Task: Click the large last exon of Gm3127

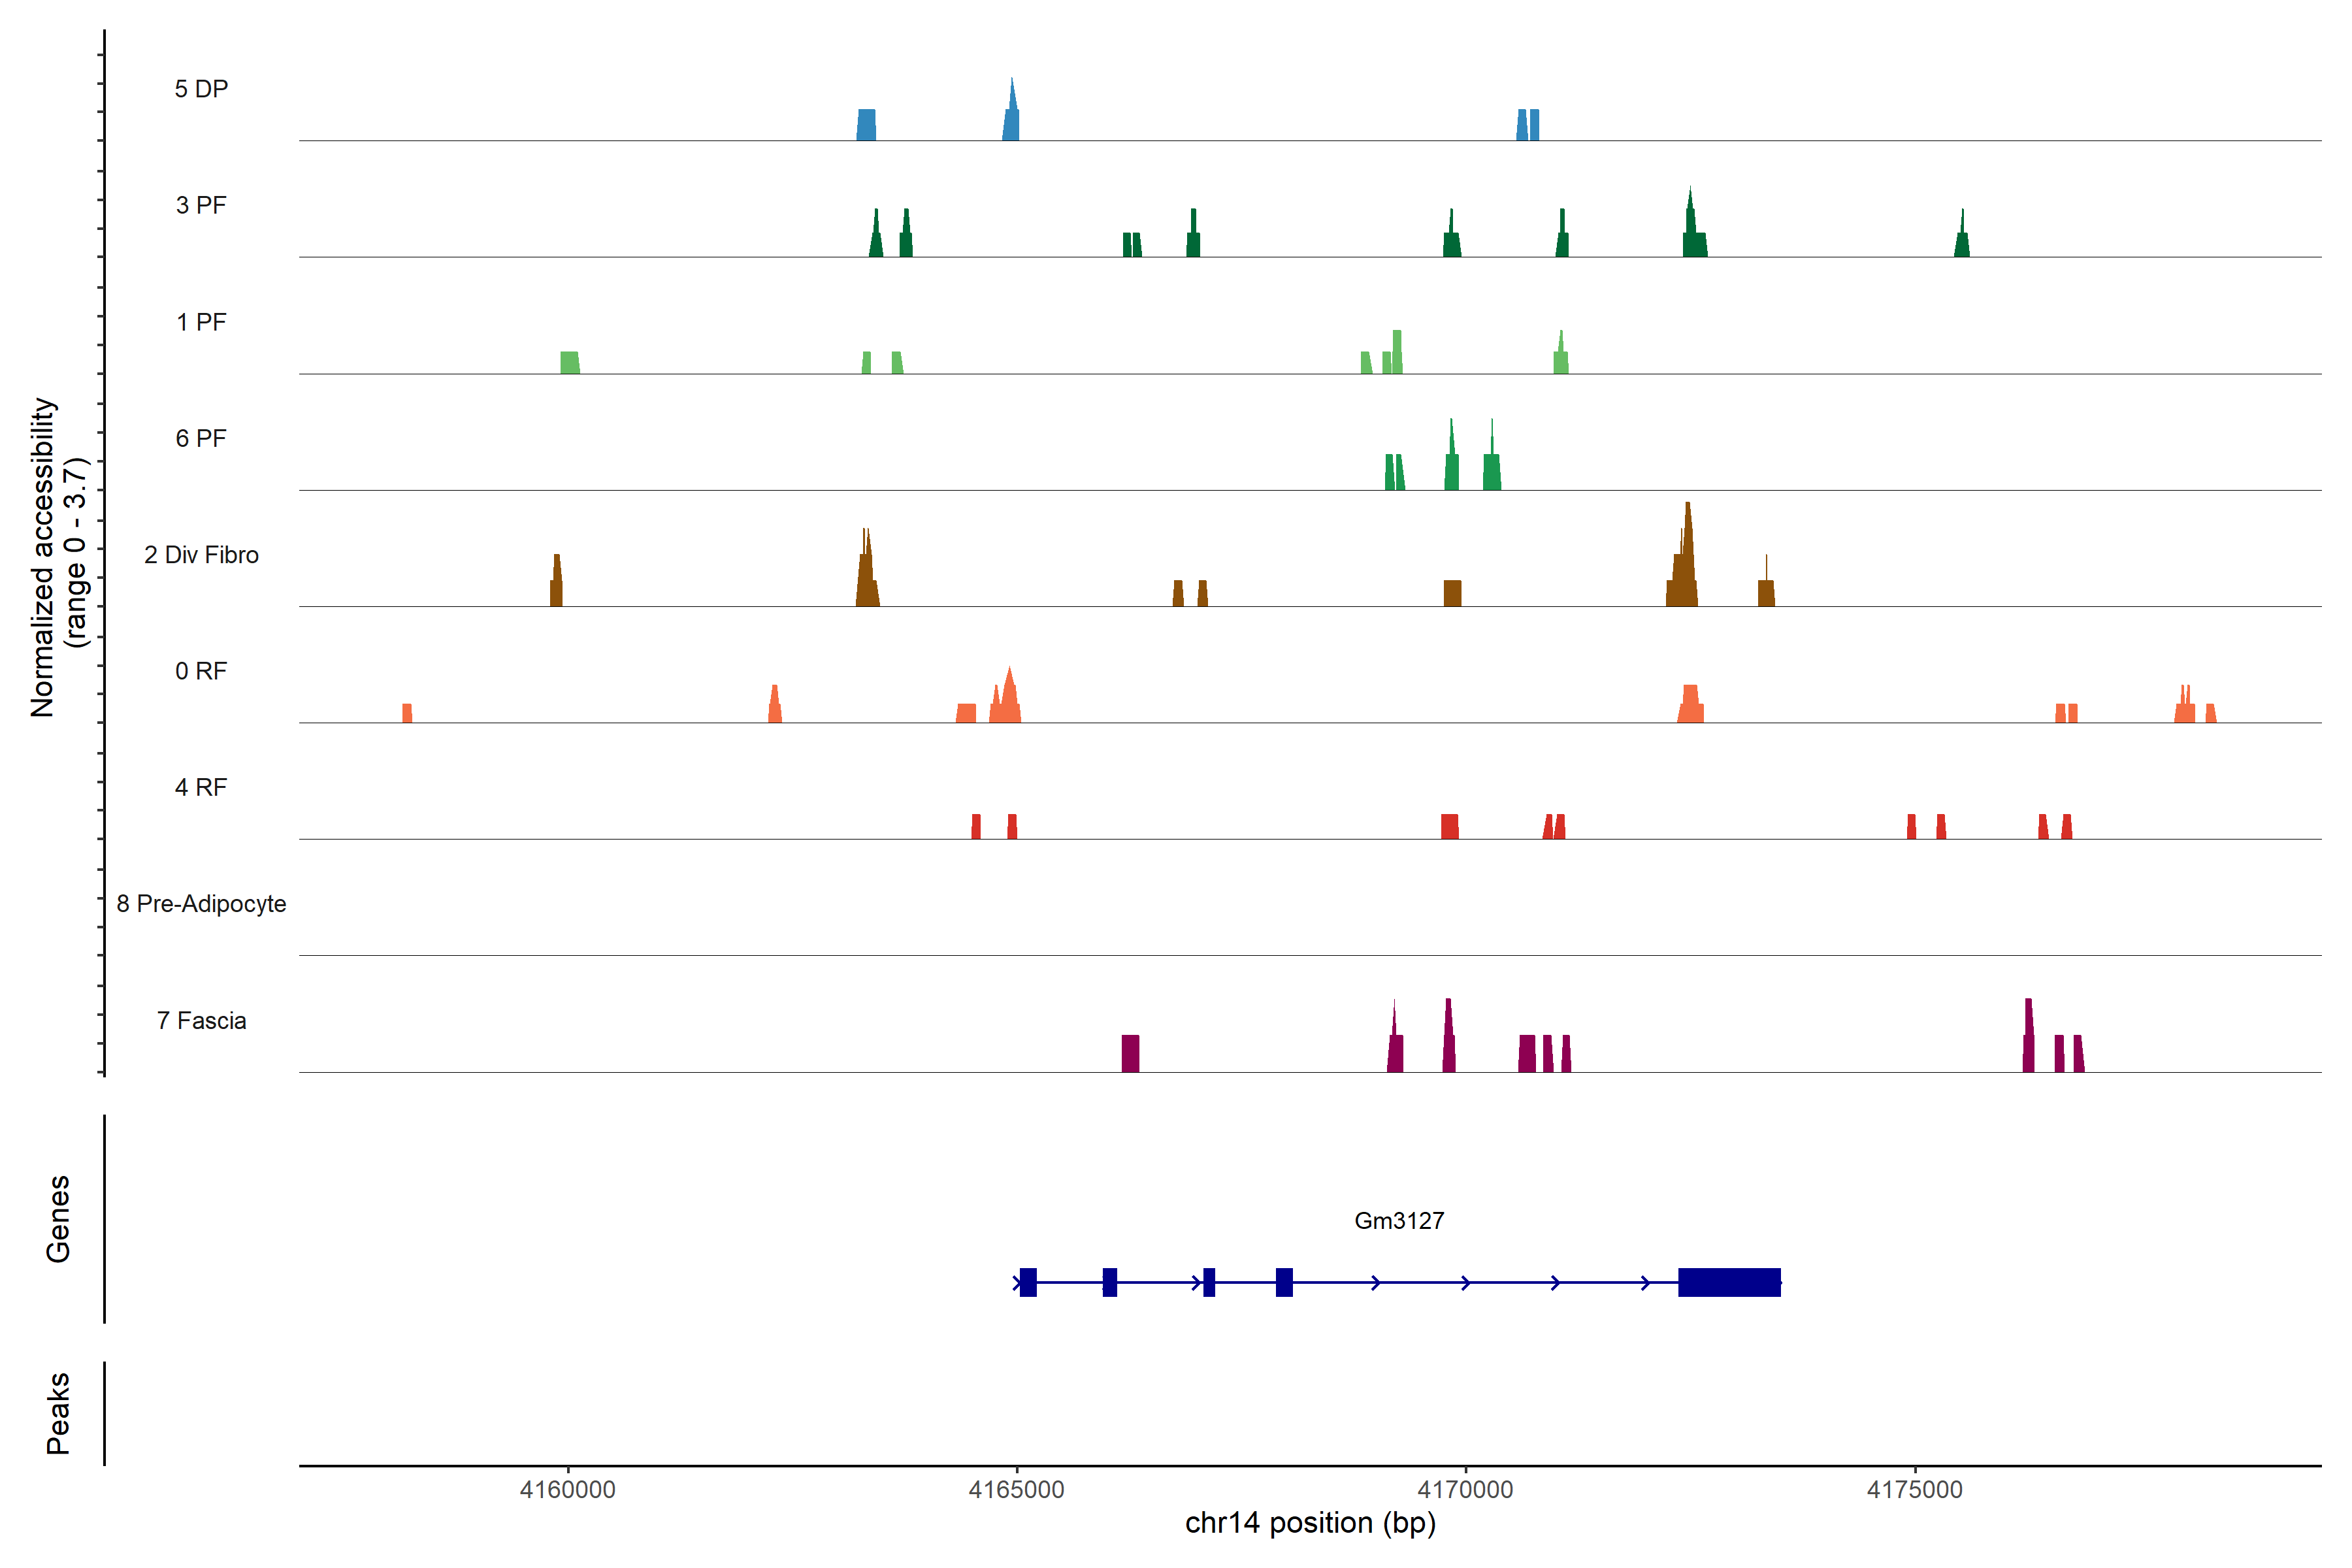Action: click(x=1729, y=1282)
